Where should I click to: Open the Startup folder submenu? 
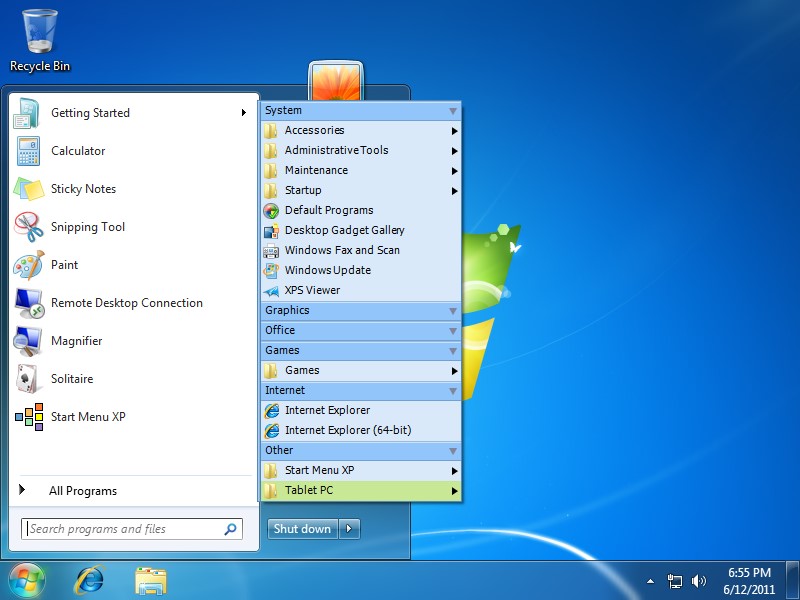coord(361,190)
